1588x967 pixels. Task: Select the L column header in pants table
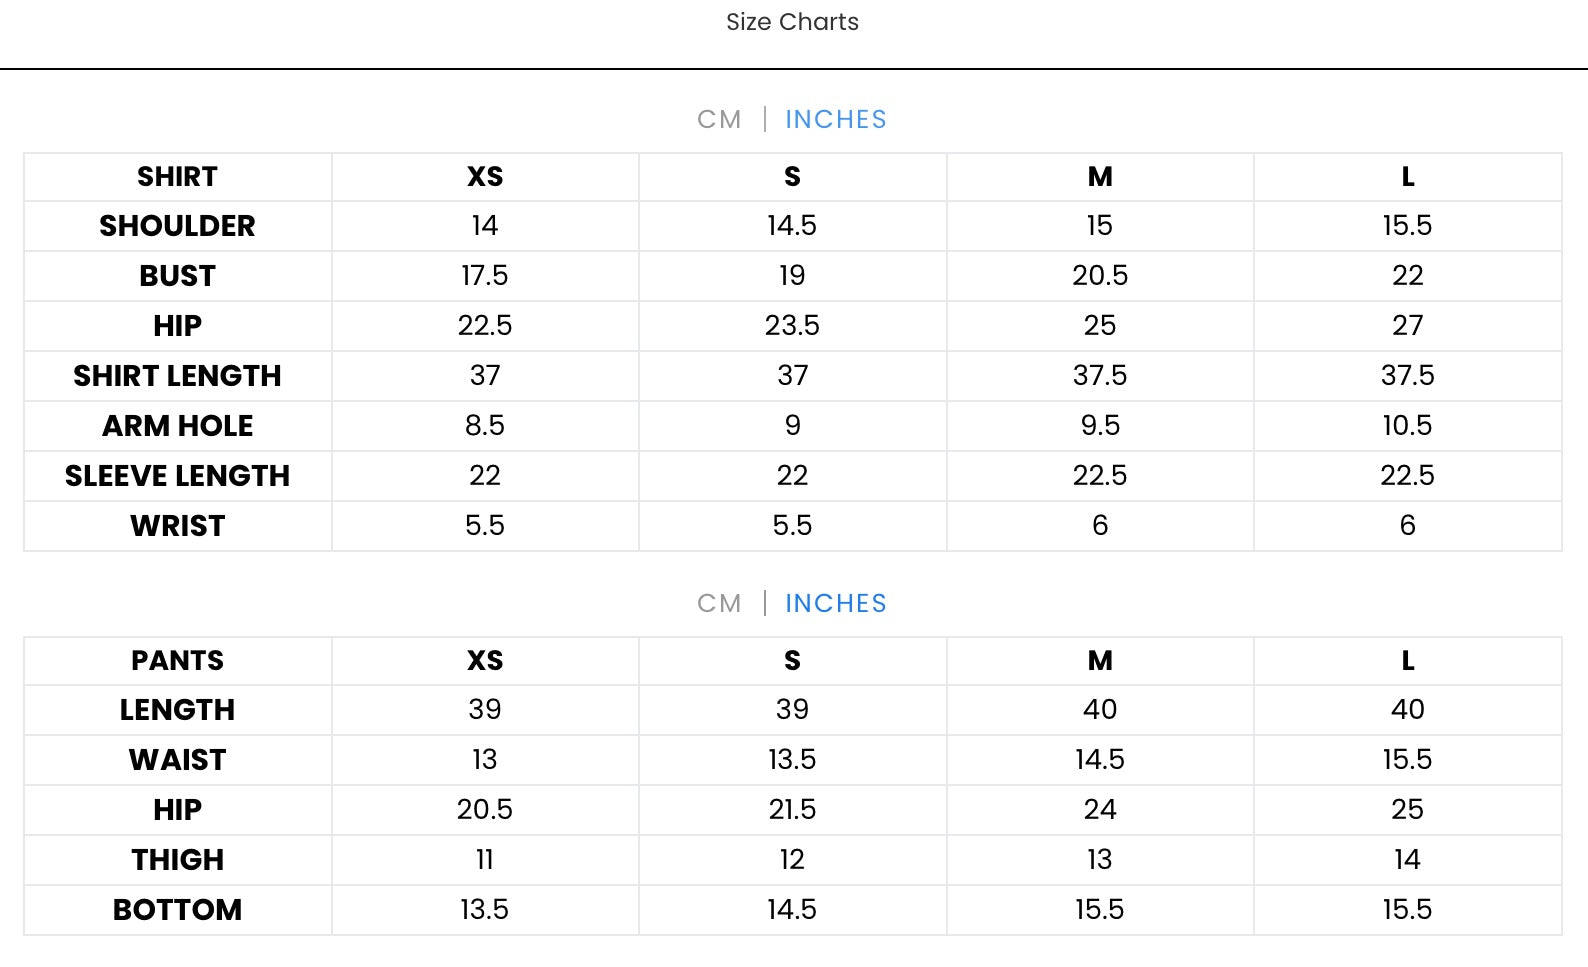click(1407, 661)
